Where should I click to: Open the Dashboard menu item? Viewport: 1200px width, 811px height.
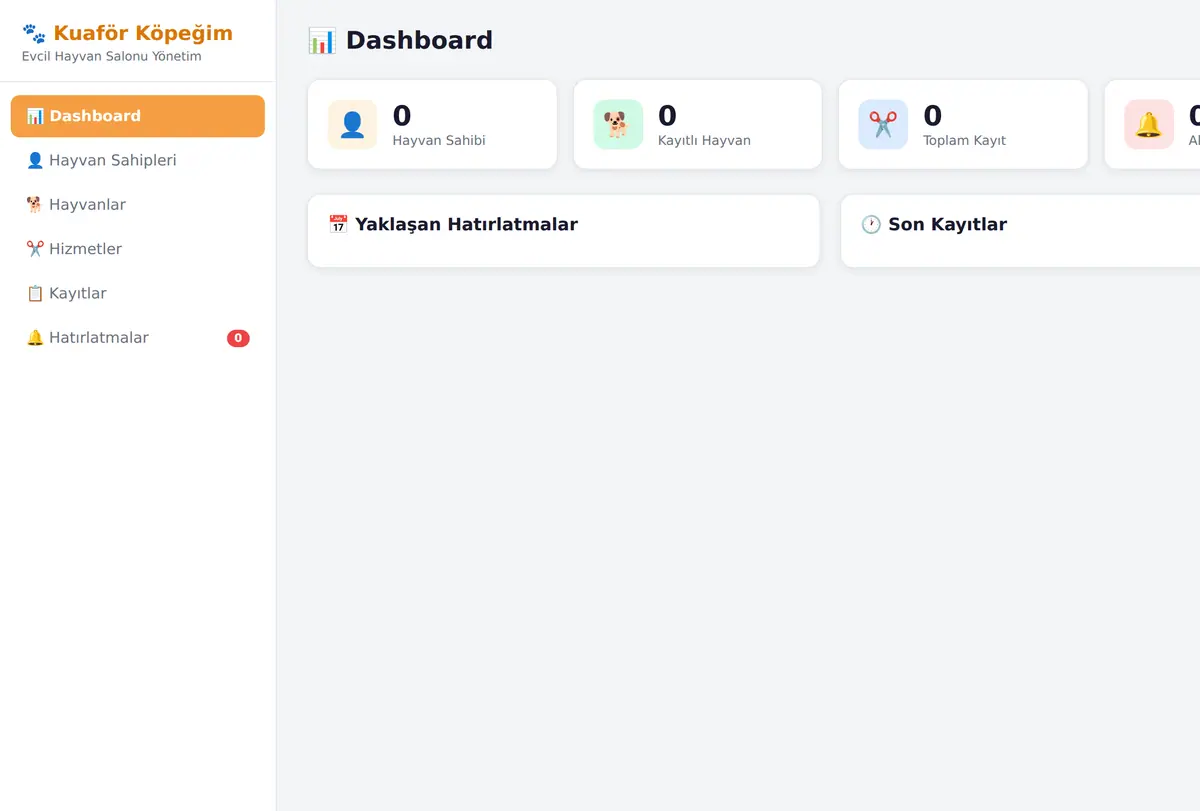138,116
